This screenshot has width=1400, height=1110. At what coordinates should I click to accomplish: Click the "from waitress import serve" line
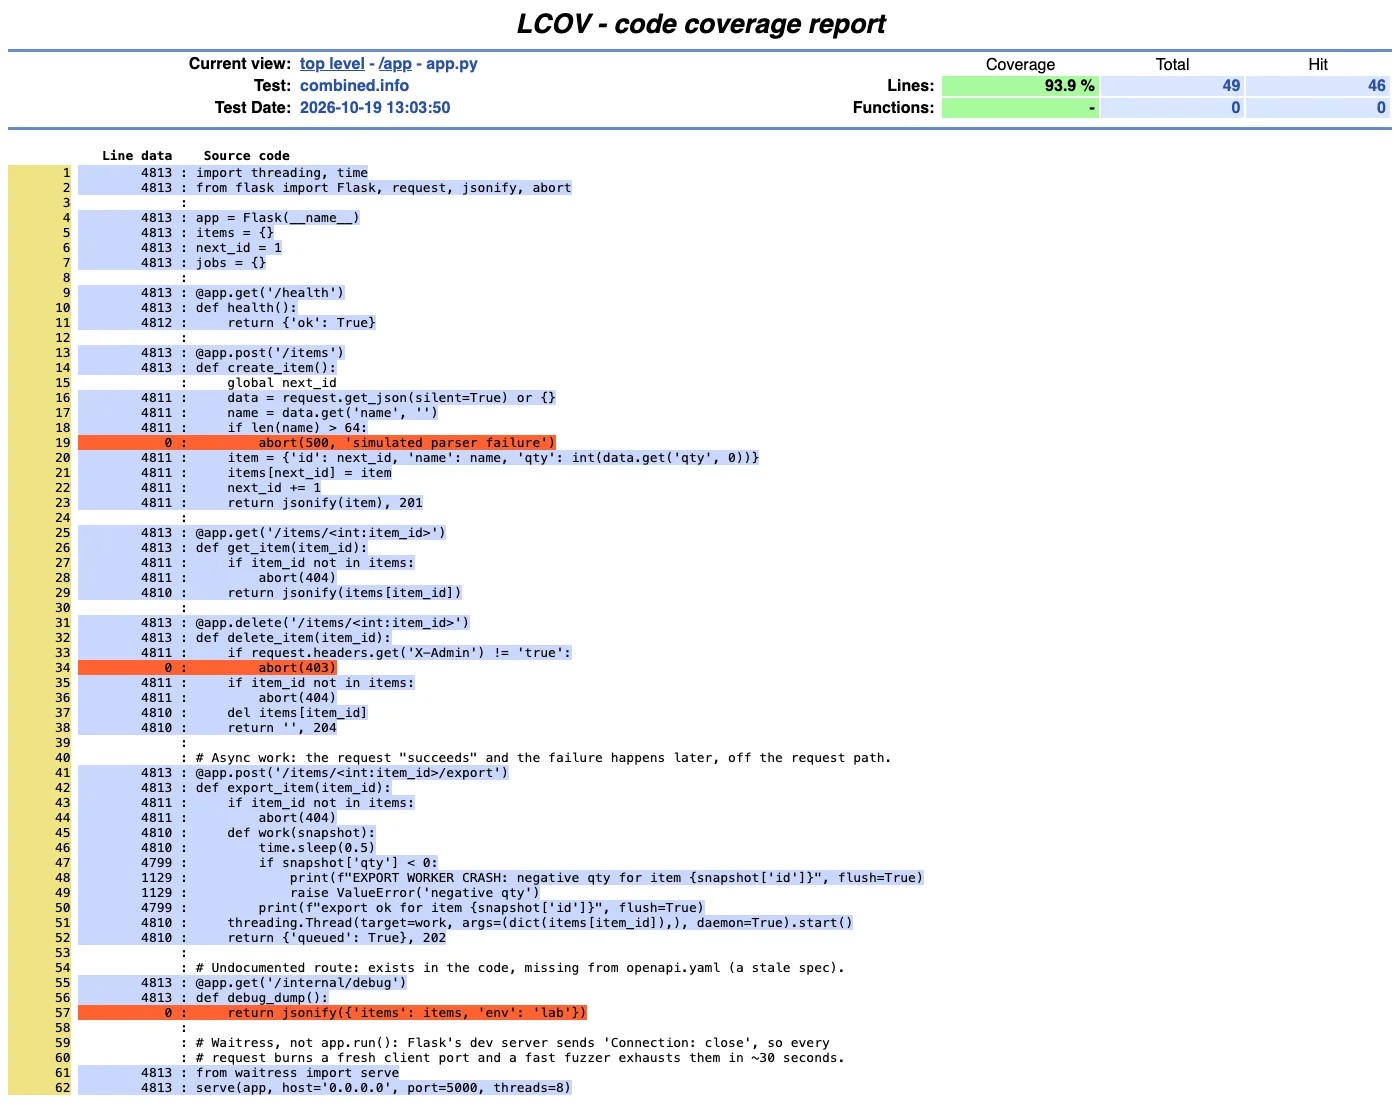(298, 1073)
